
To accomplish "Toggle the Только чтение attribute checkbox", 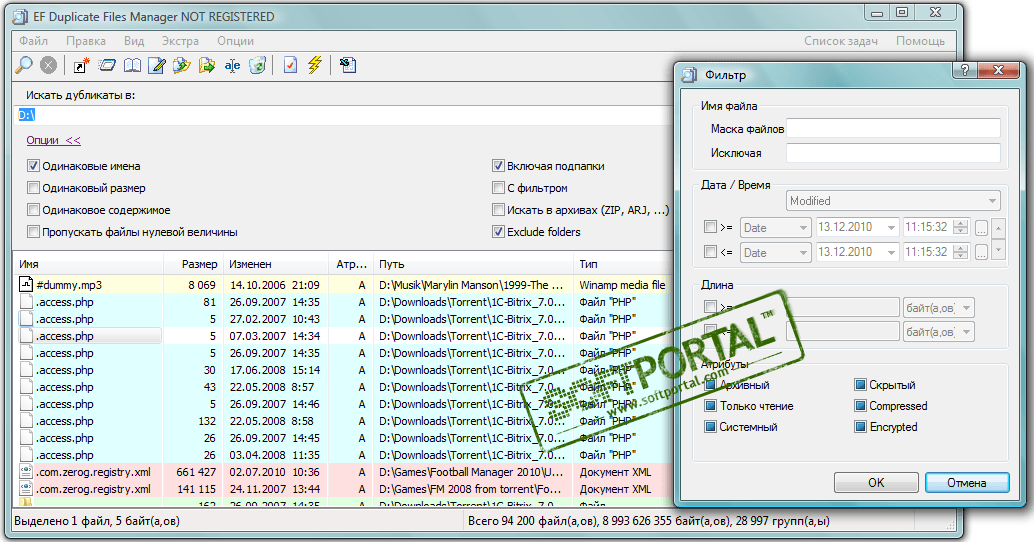I will pyautogui.click(x=710, y=406).
